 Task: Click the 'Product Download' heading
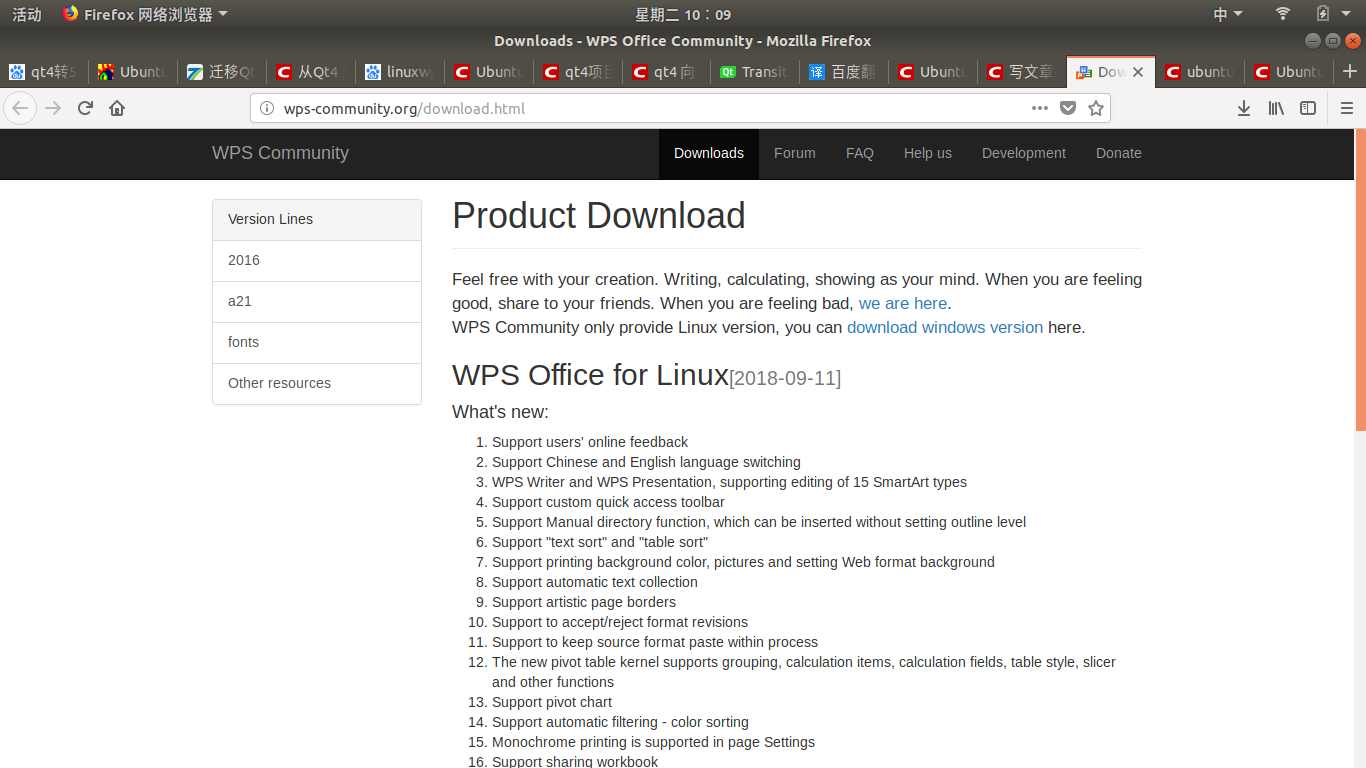(599, 216)
